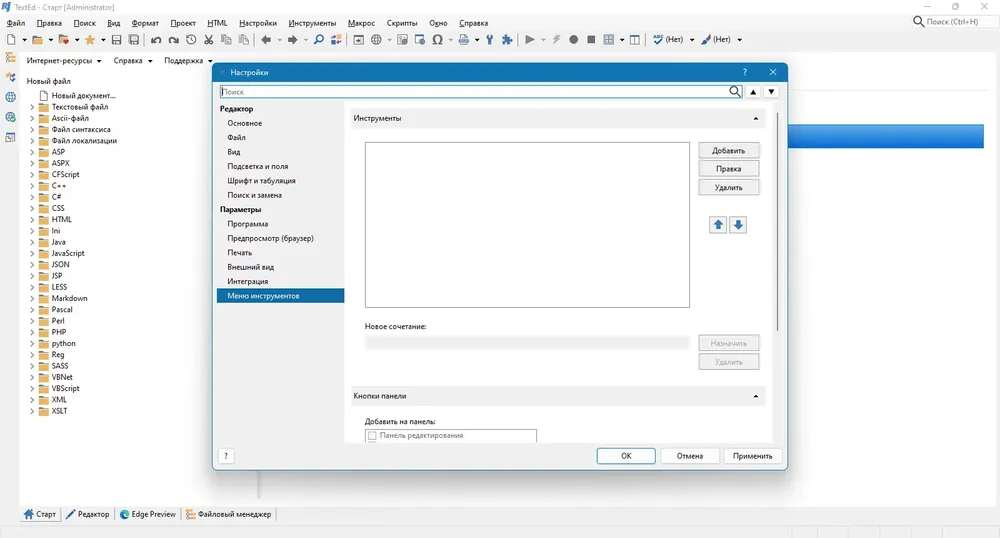Image resolution: width=1000 pixels, height=538 pixels.
Task: Expand the JavaScript folder in tree
Action: click(x=32, y=253)
